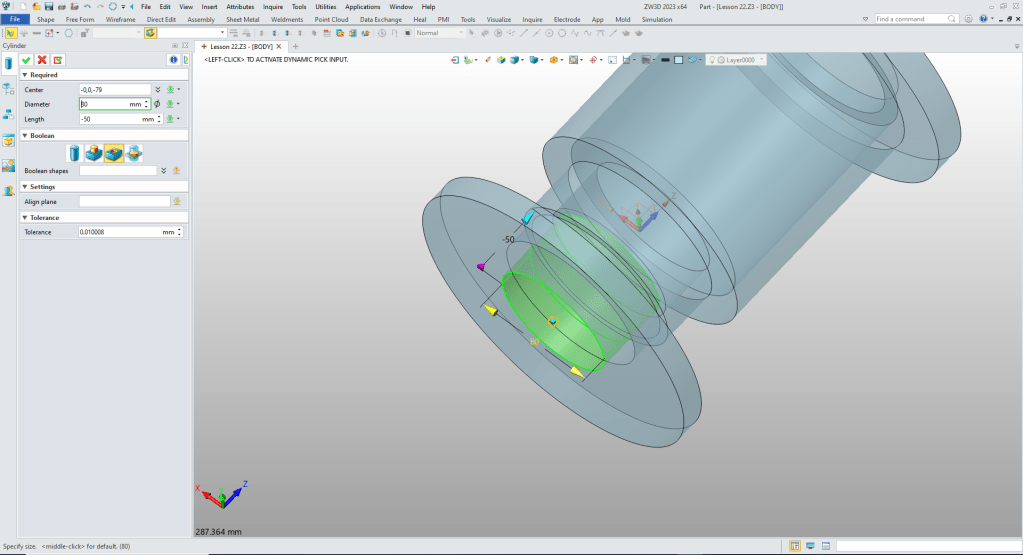Choose the Add boolean operation icon
The image size is (1023, 555).
pyautogui.click(x=94, y=153)
